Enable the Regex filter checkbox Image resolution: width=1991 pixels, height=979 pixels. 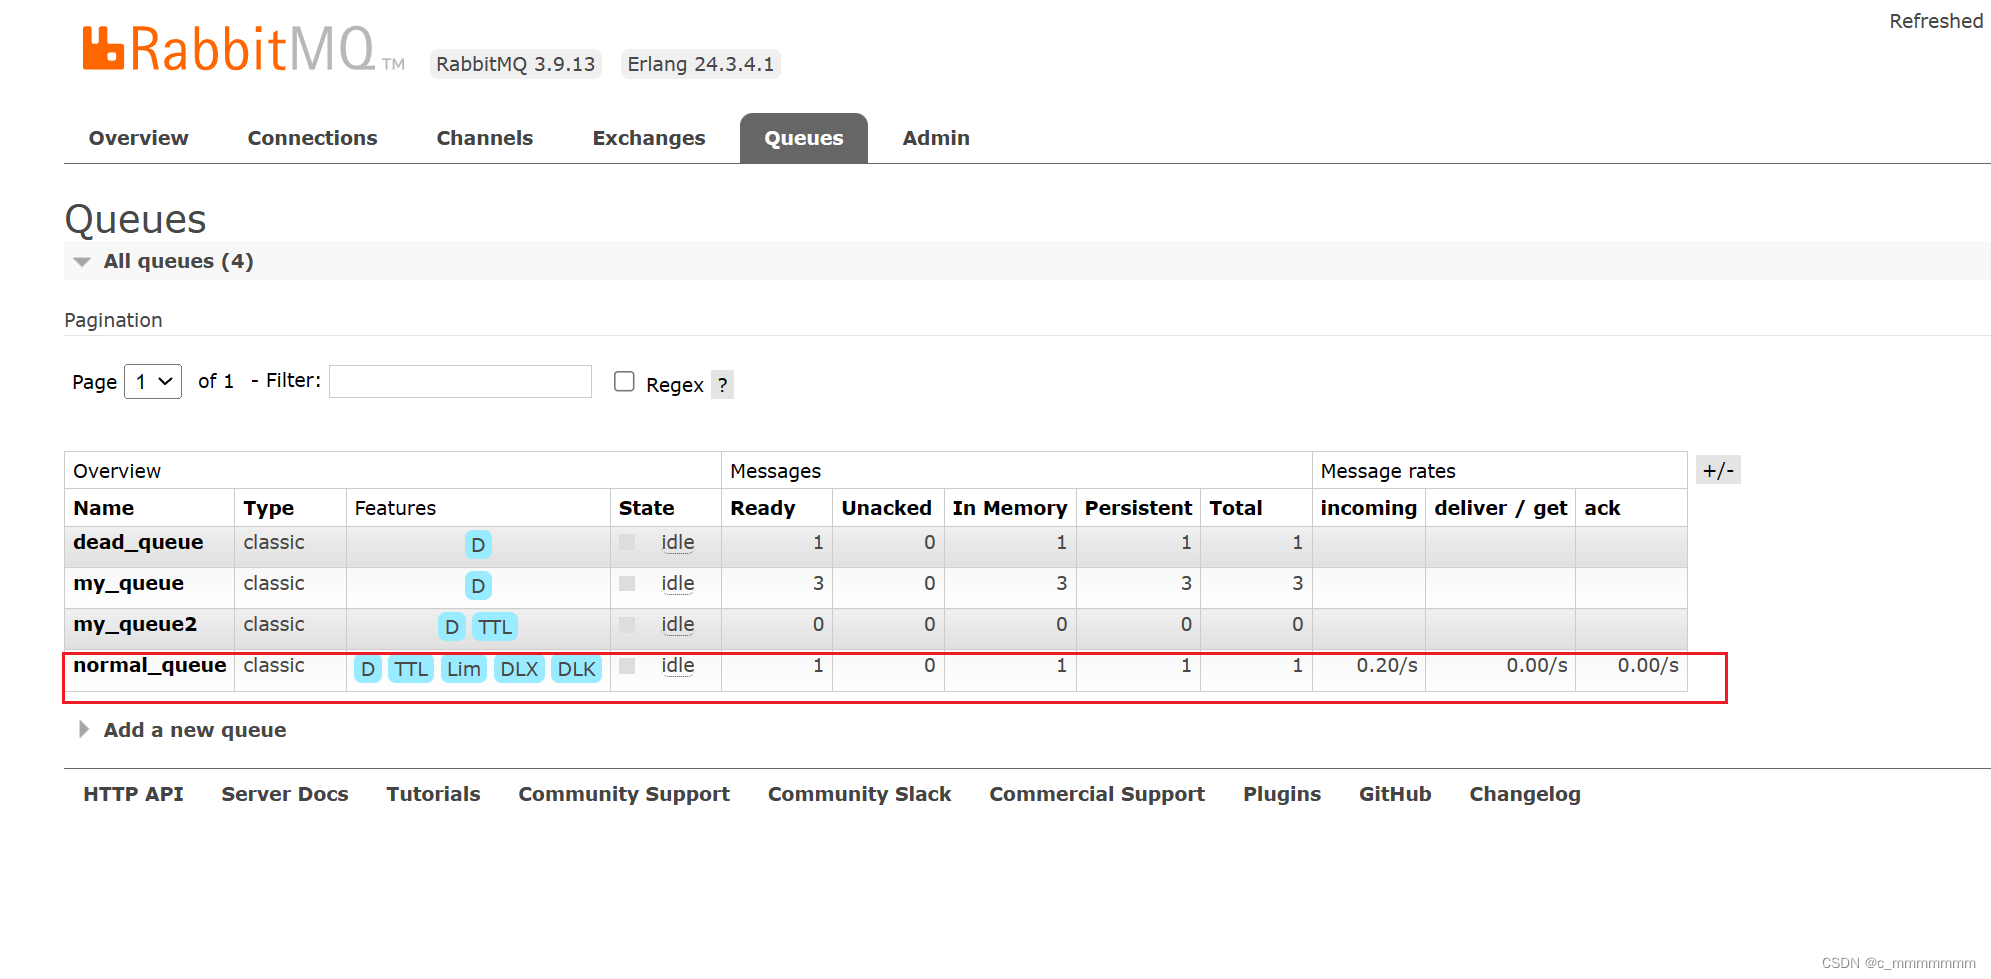point(624,381)
